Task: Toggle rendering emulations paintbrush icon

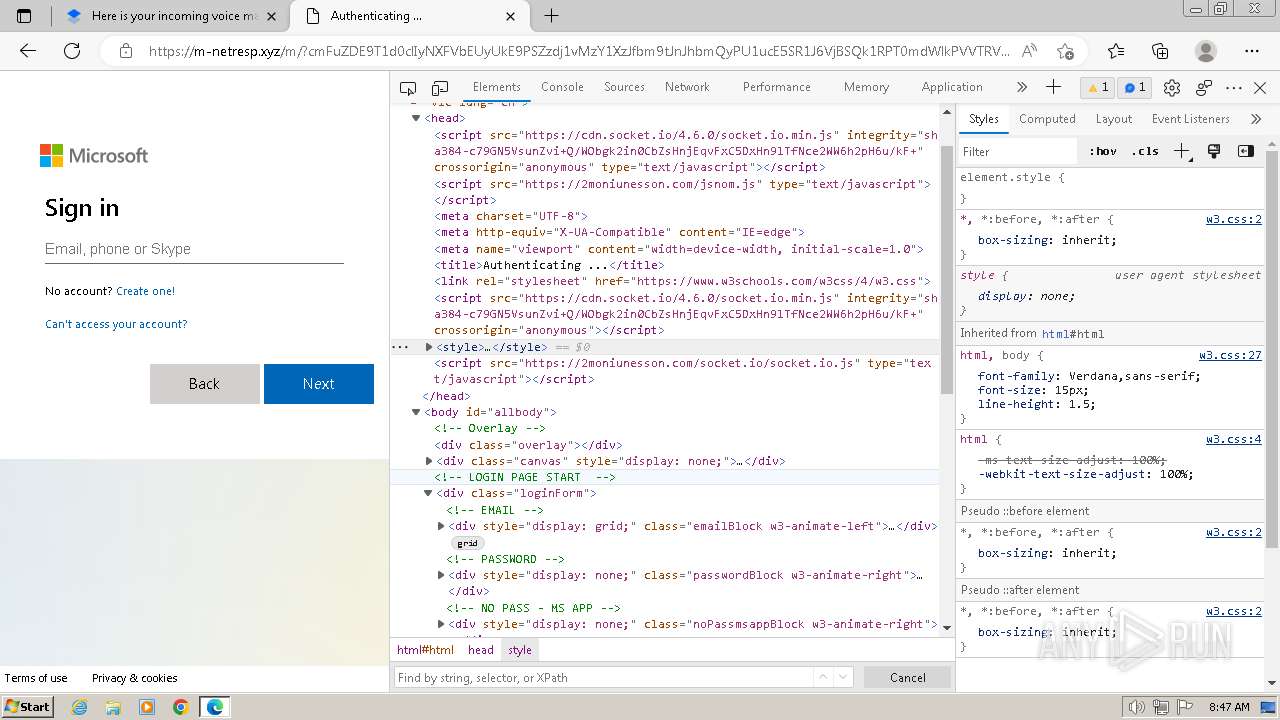Action: pyautogui.click(x=1214, y=151)
